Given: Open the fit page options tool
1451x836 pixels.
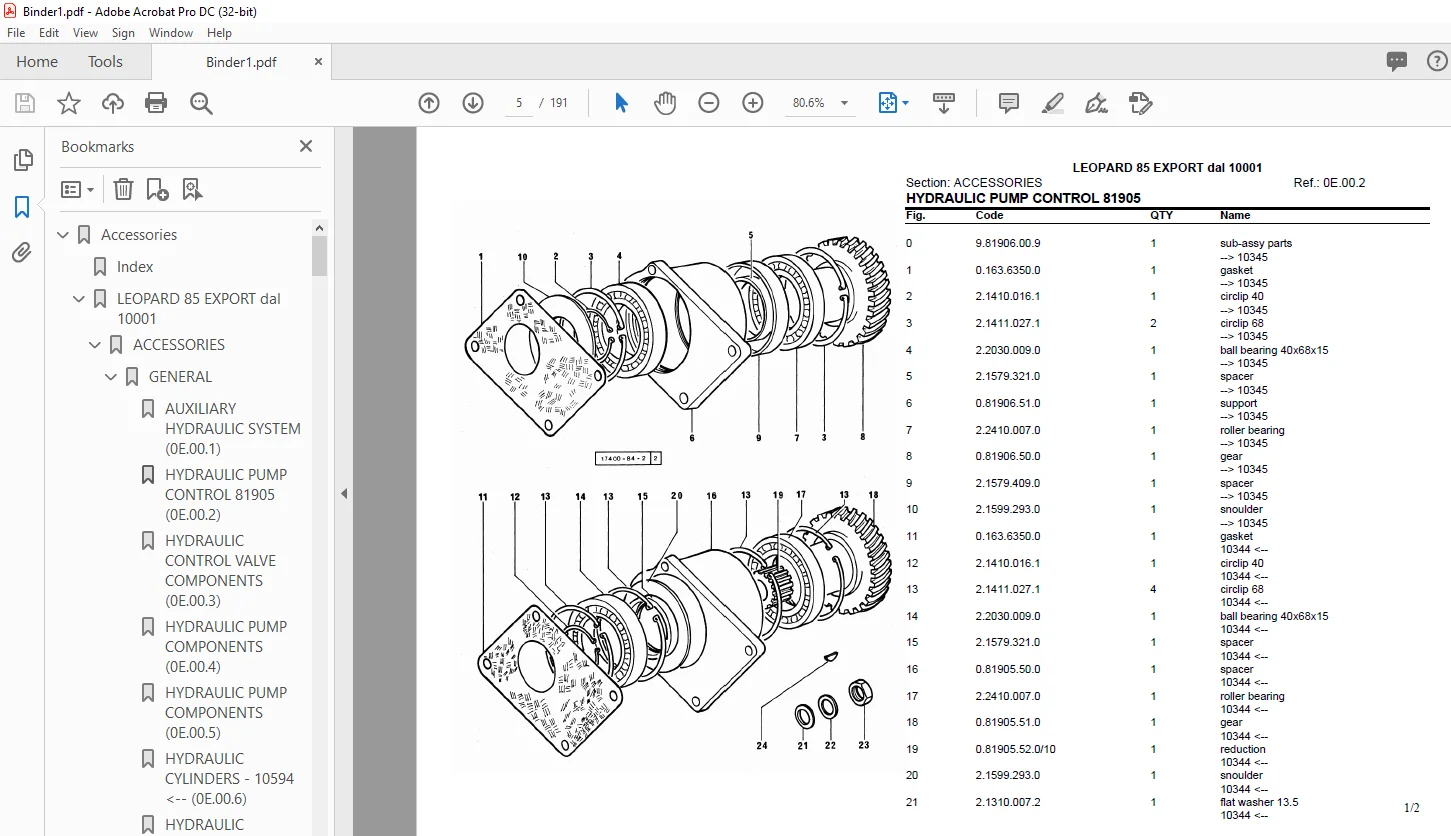Looking at the screenshot, I should pyautogui.click(x=893, y=103).
